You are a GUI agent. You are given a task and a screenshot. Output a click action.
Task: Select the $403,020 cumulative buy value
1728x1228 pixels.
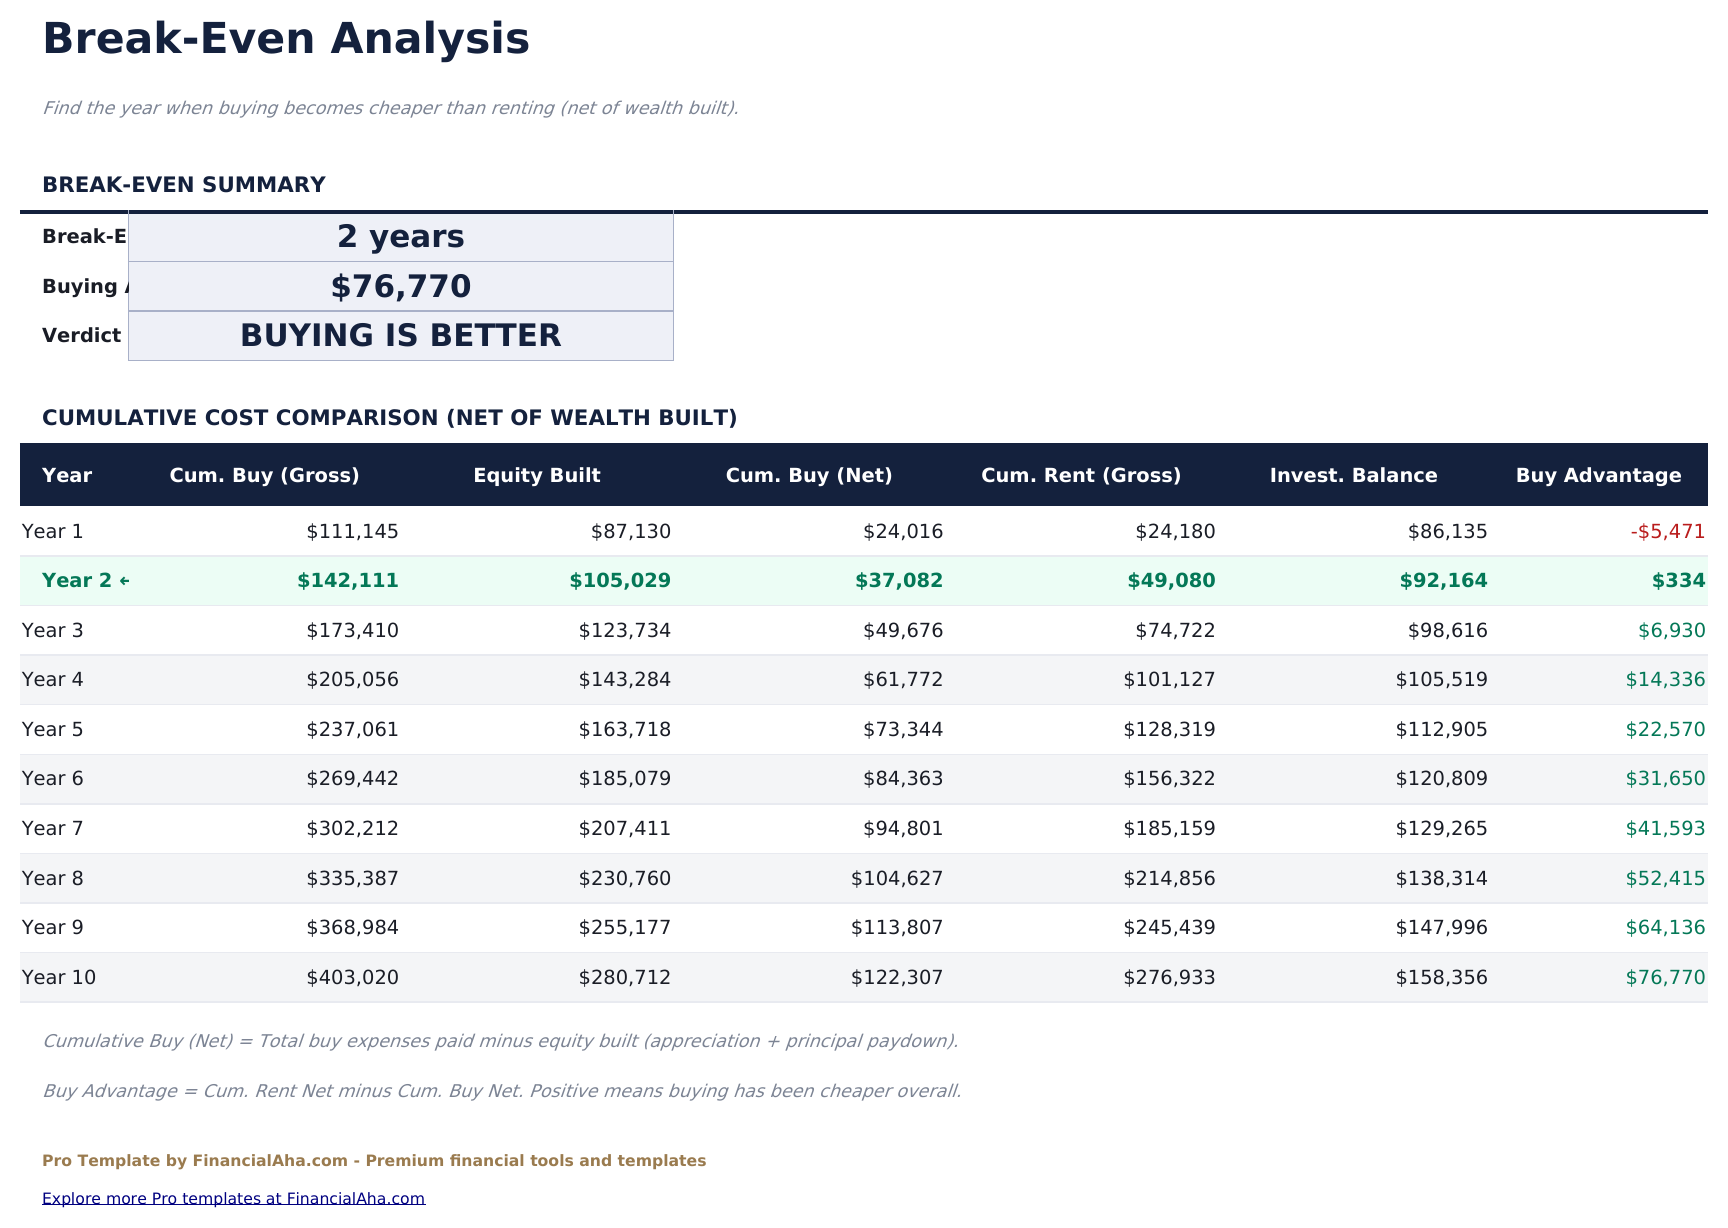pyautogui.click(x=353, y=977)
